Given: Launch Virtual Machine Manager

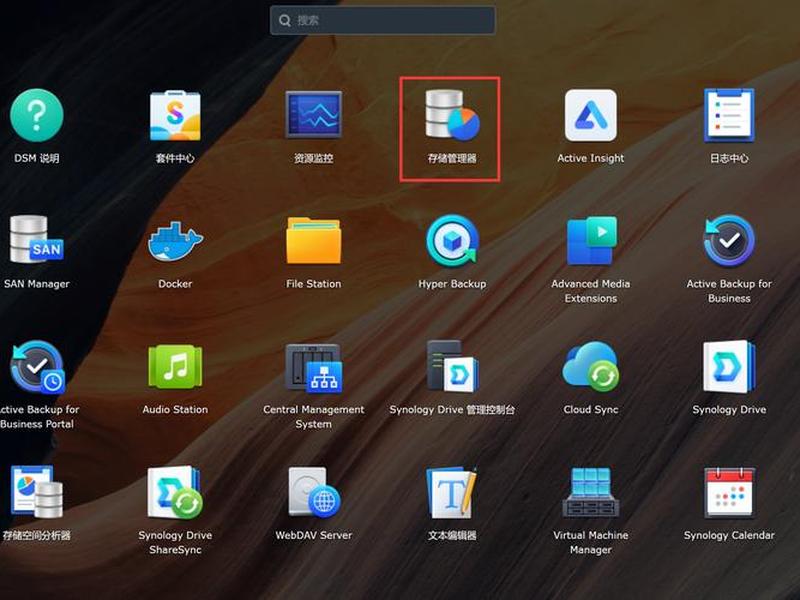Looking at the screenshot, I should 591,491.
